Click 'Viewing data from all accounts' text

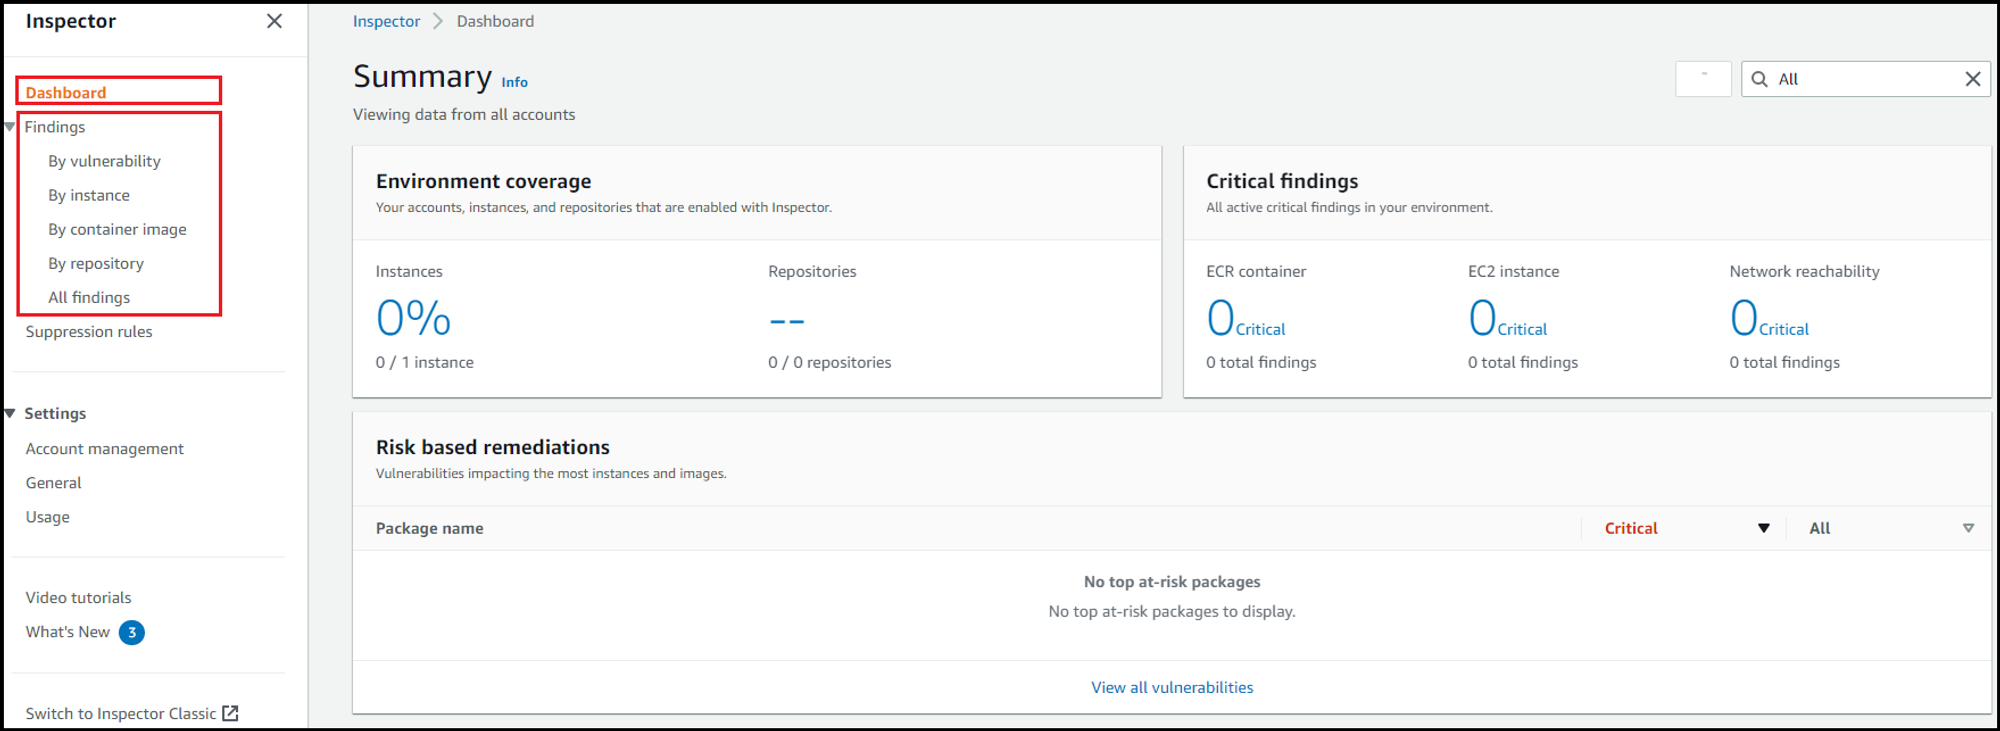(464, 114)
